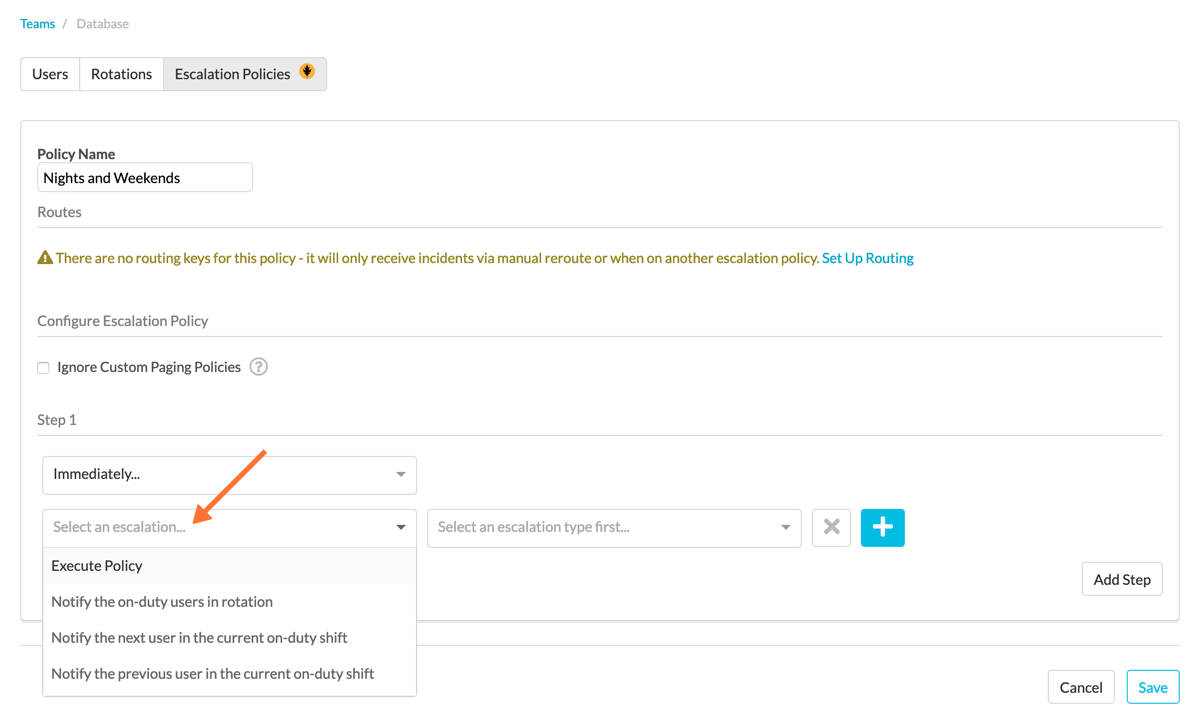The image size is (1195, 723).
Task: Select Execute Policy from the escalation list
Action: (97, 565)
